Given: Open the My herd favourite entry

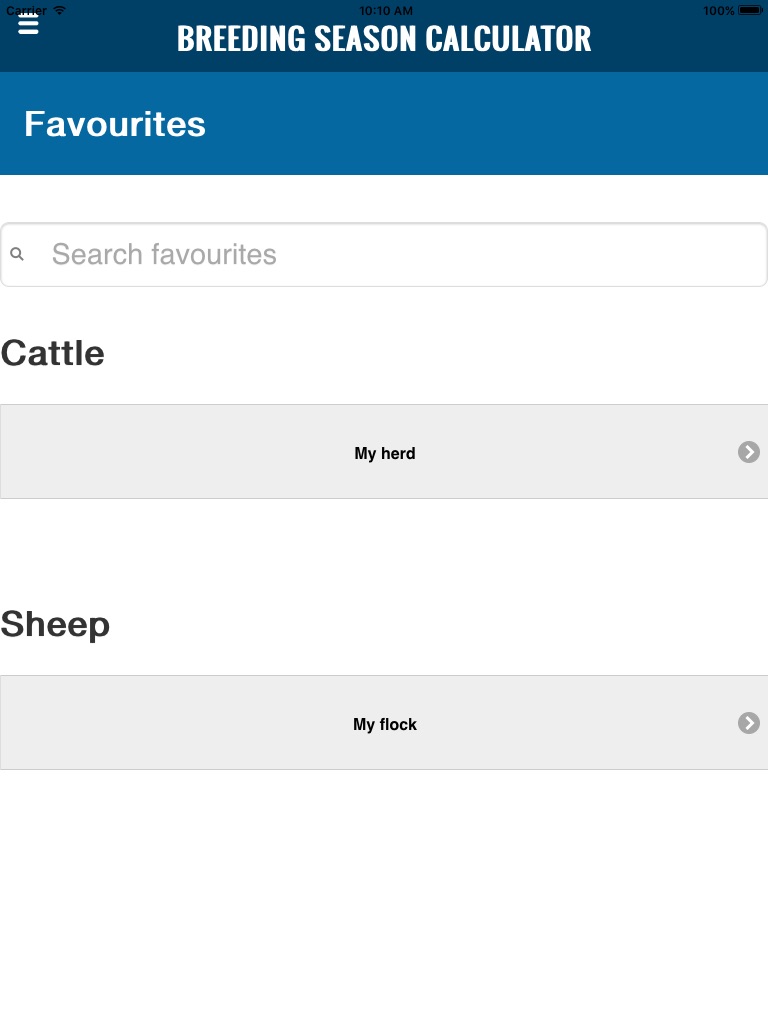Looking at the screenshot, I should point(384,453).
